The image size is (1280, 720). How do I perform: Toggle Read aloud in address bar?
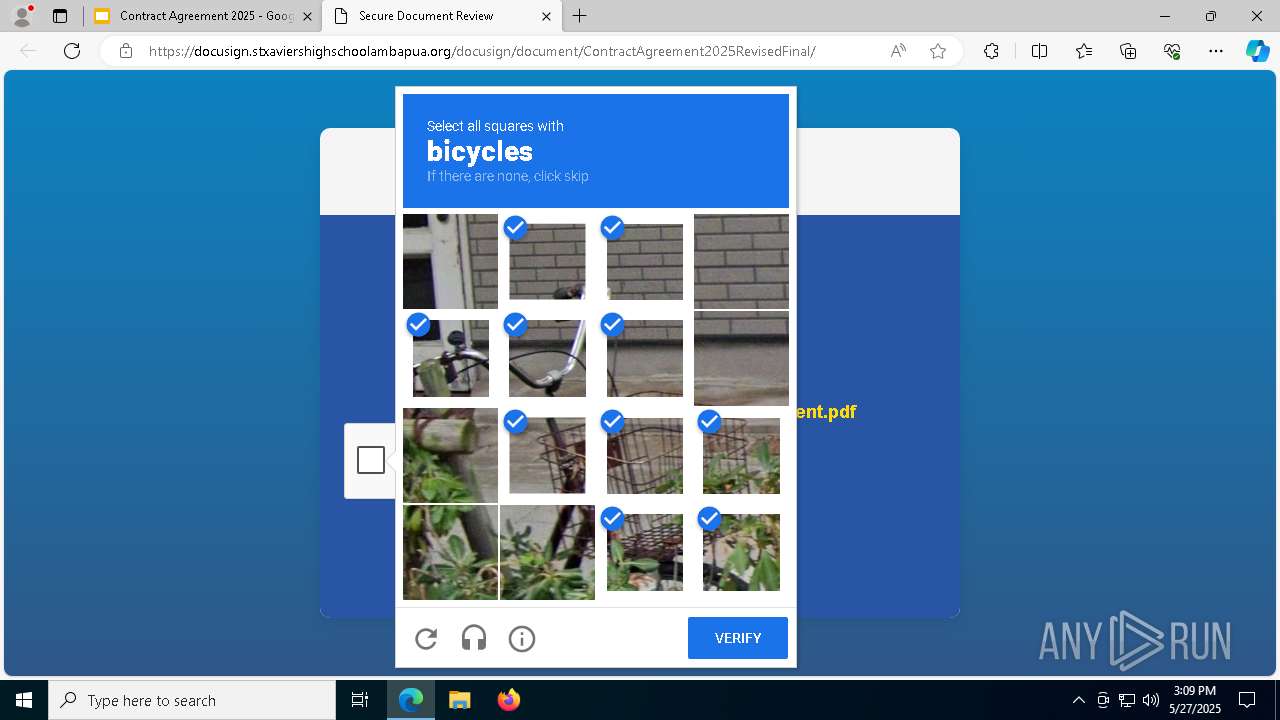point(898,51)
